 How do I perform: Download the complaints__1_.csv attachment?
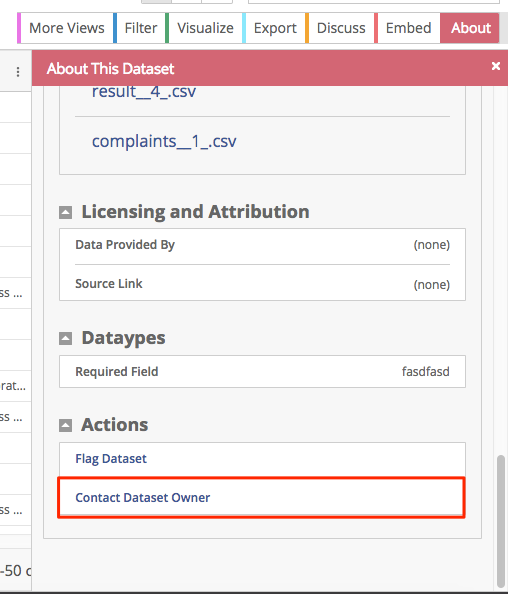(x=164, y=141)
